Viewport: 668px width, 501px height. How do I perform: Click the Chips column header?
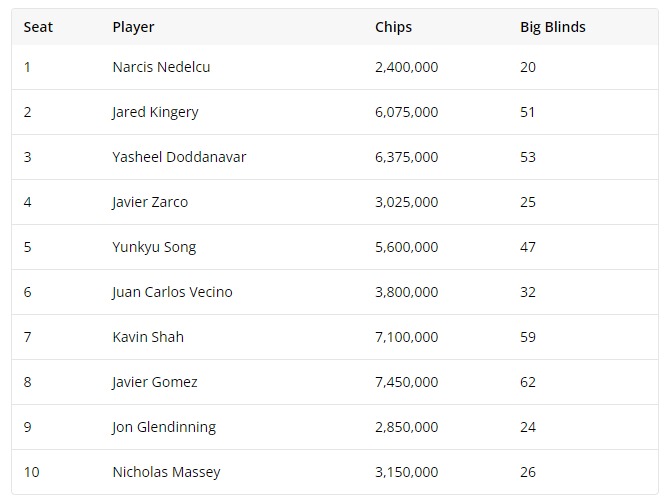393,27
